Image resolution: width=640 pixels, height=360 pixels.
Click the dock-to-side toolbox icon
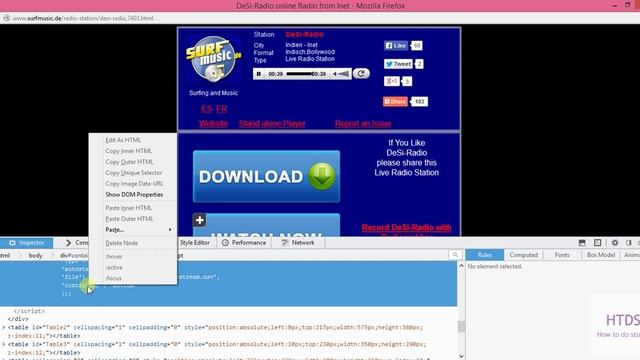pyautogui.click(x=629, y=243)
